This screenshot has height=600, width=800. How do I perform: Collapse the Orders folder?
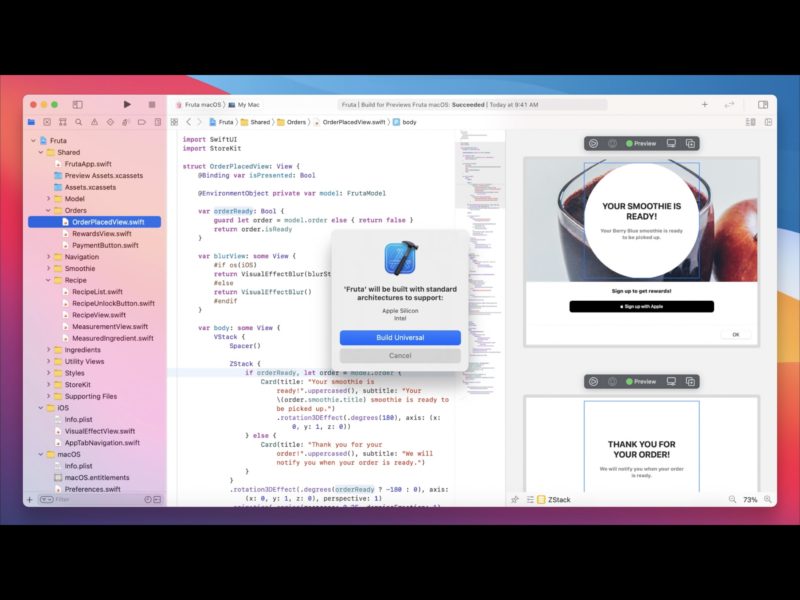[49, 210]
